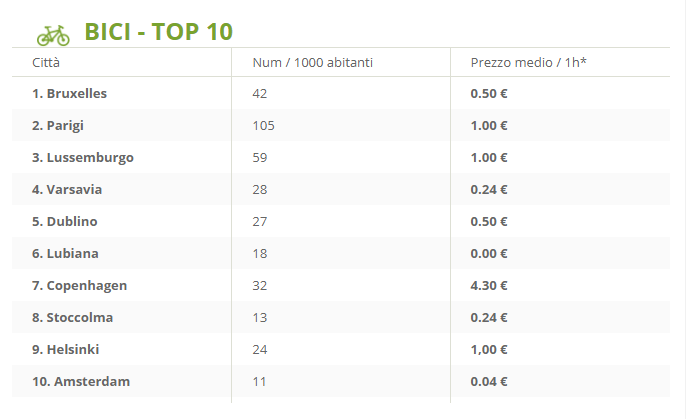This screenshot has width=686, height=419.
Task: Select the 1. Bruxelles row label
Action: [69, 94]
